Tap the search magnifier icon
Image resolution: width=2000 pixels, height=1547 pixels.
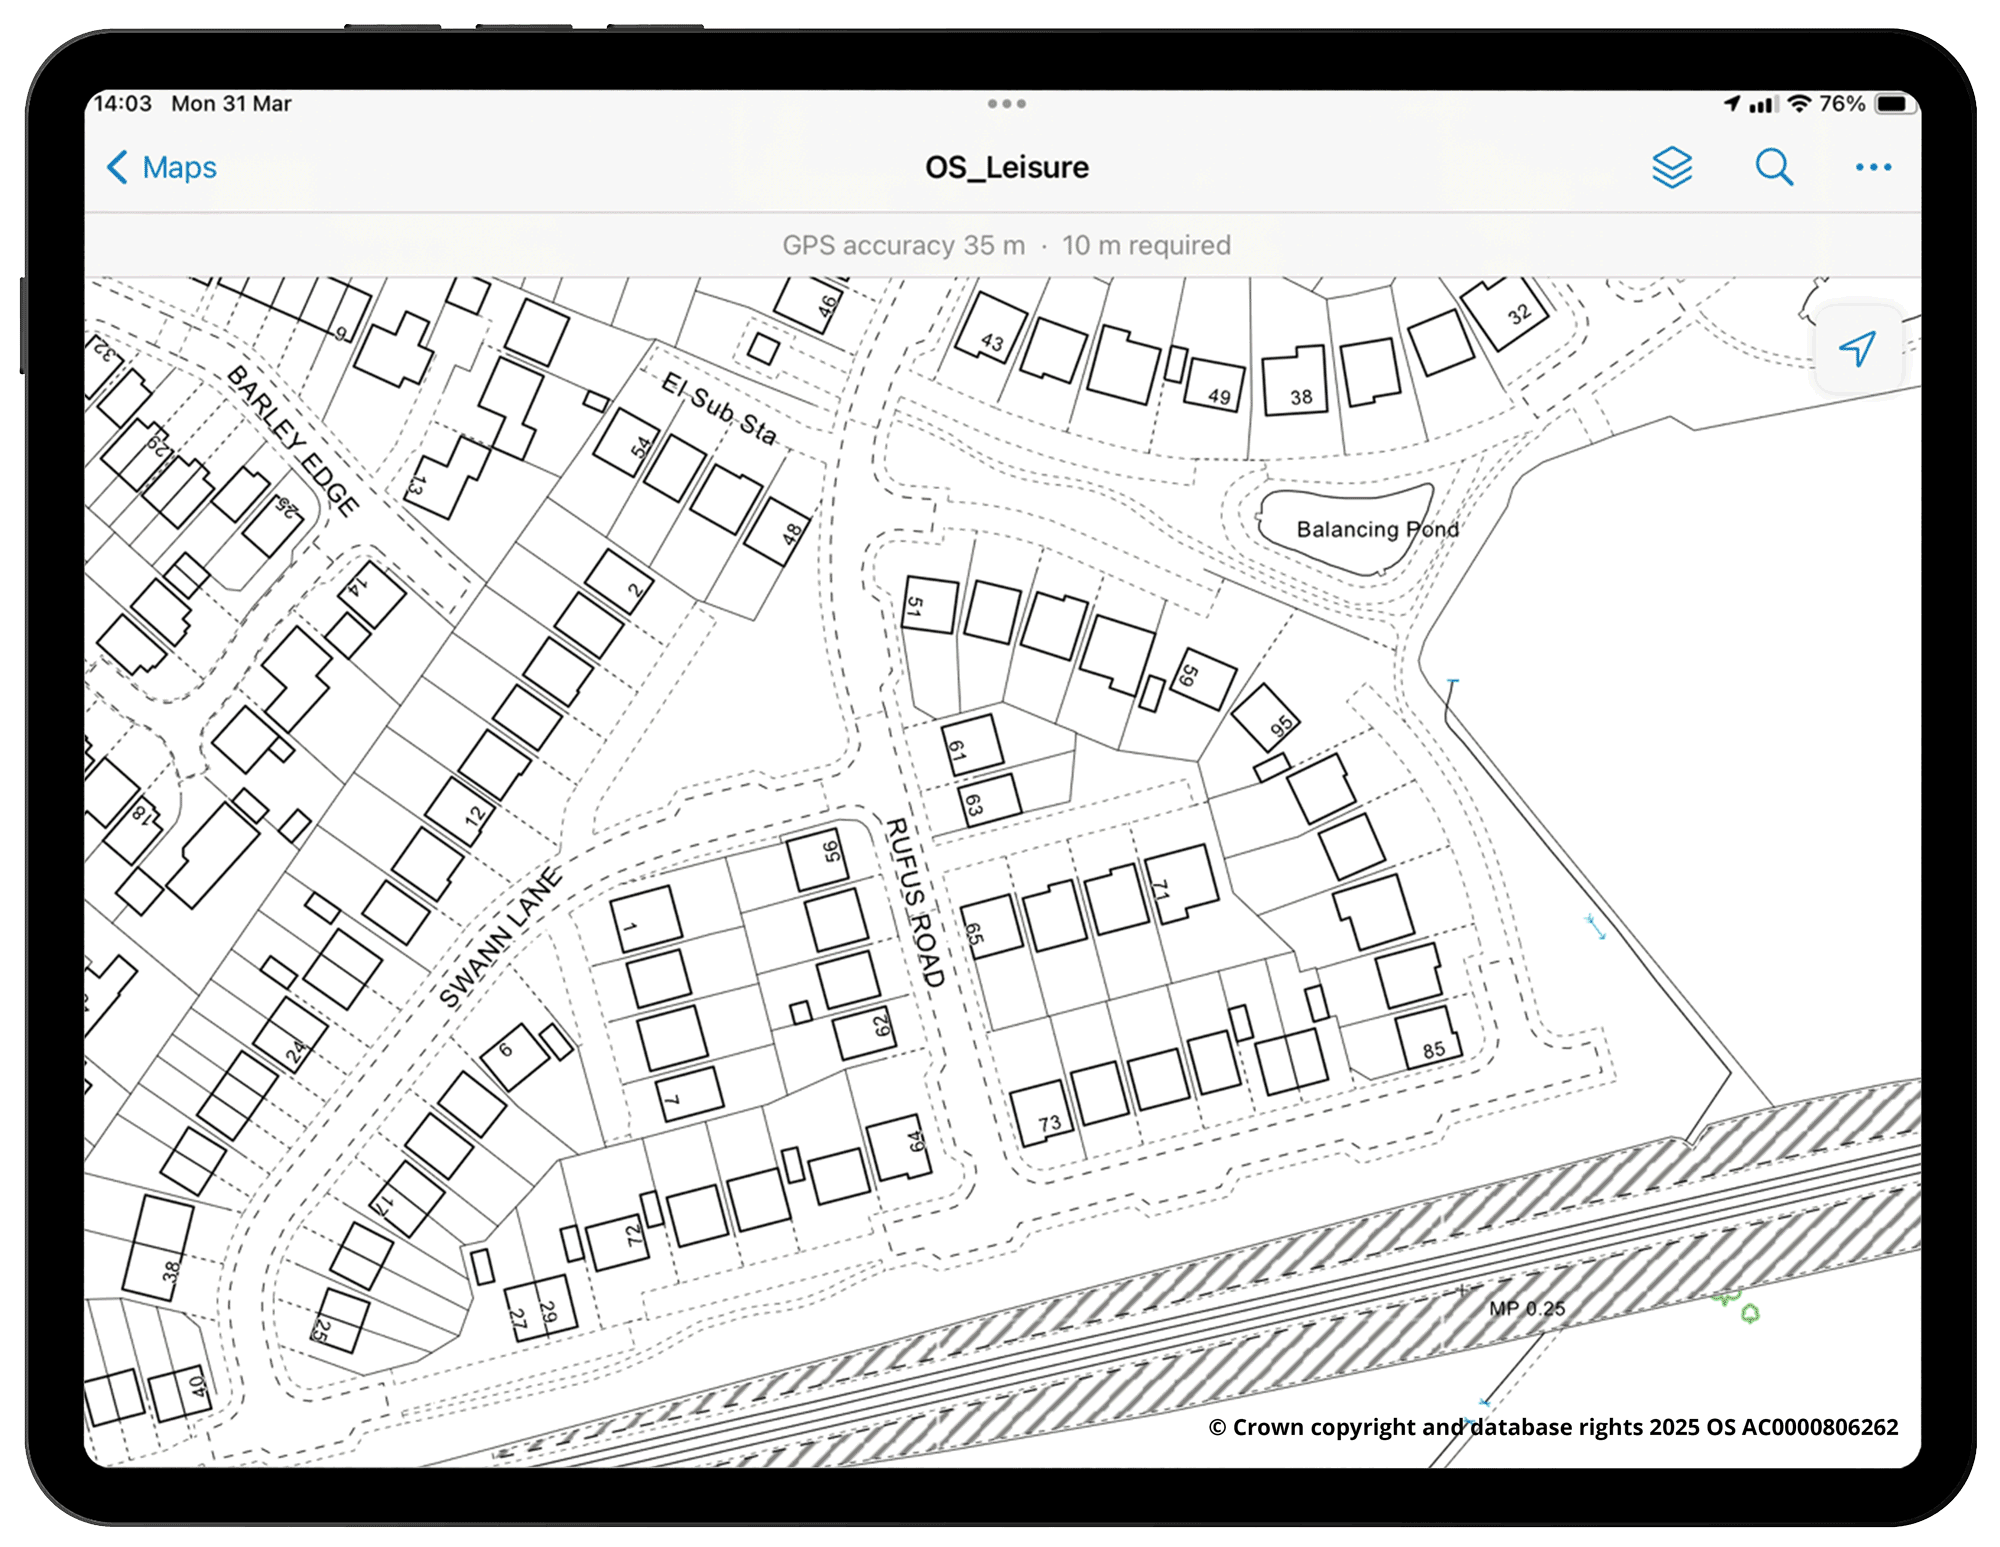[1774, 167]
